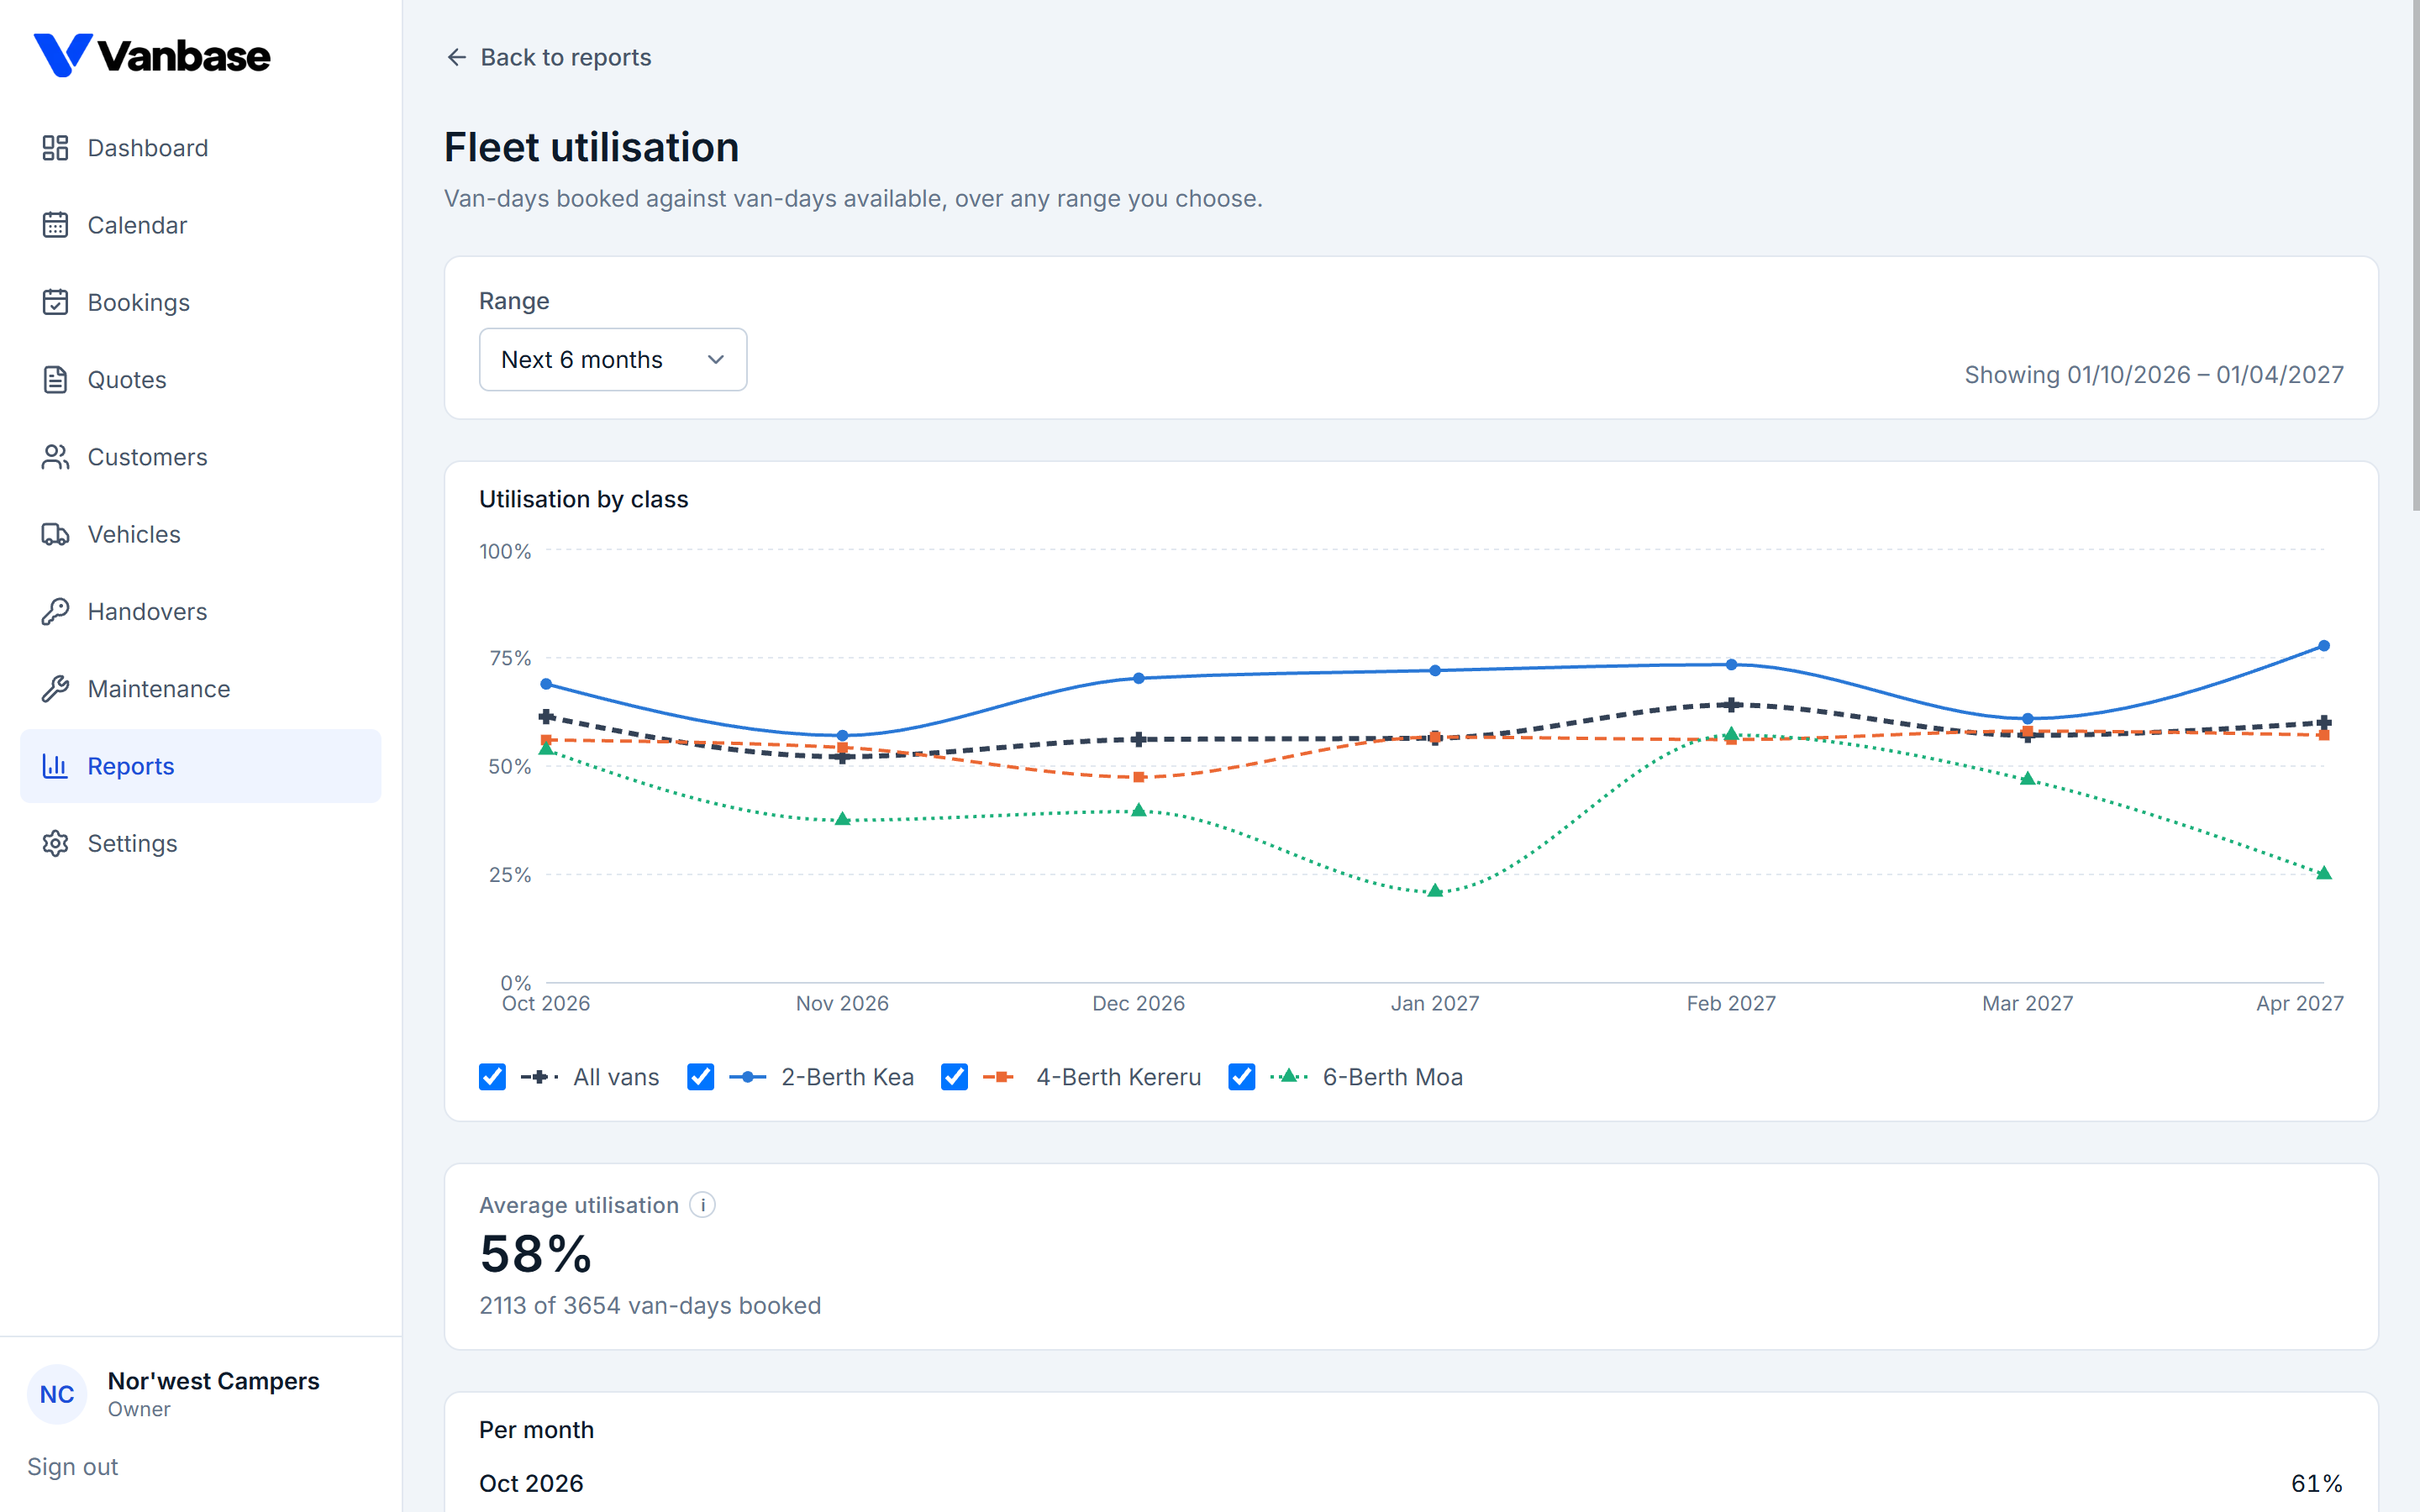The width and height of the screenshot is (2420, 1512).
Task: Select the Vehicles menu item
Action: point(200,534)
